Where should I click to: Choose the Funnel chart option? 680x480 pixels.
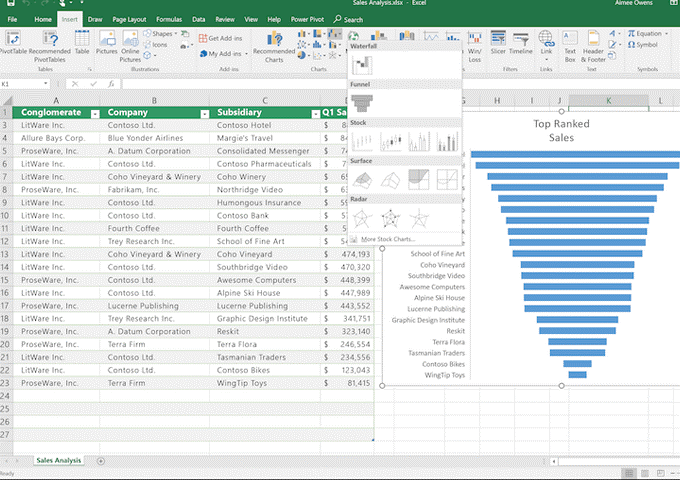click(364, 104)
